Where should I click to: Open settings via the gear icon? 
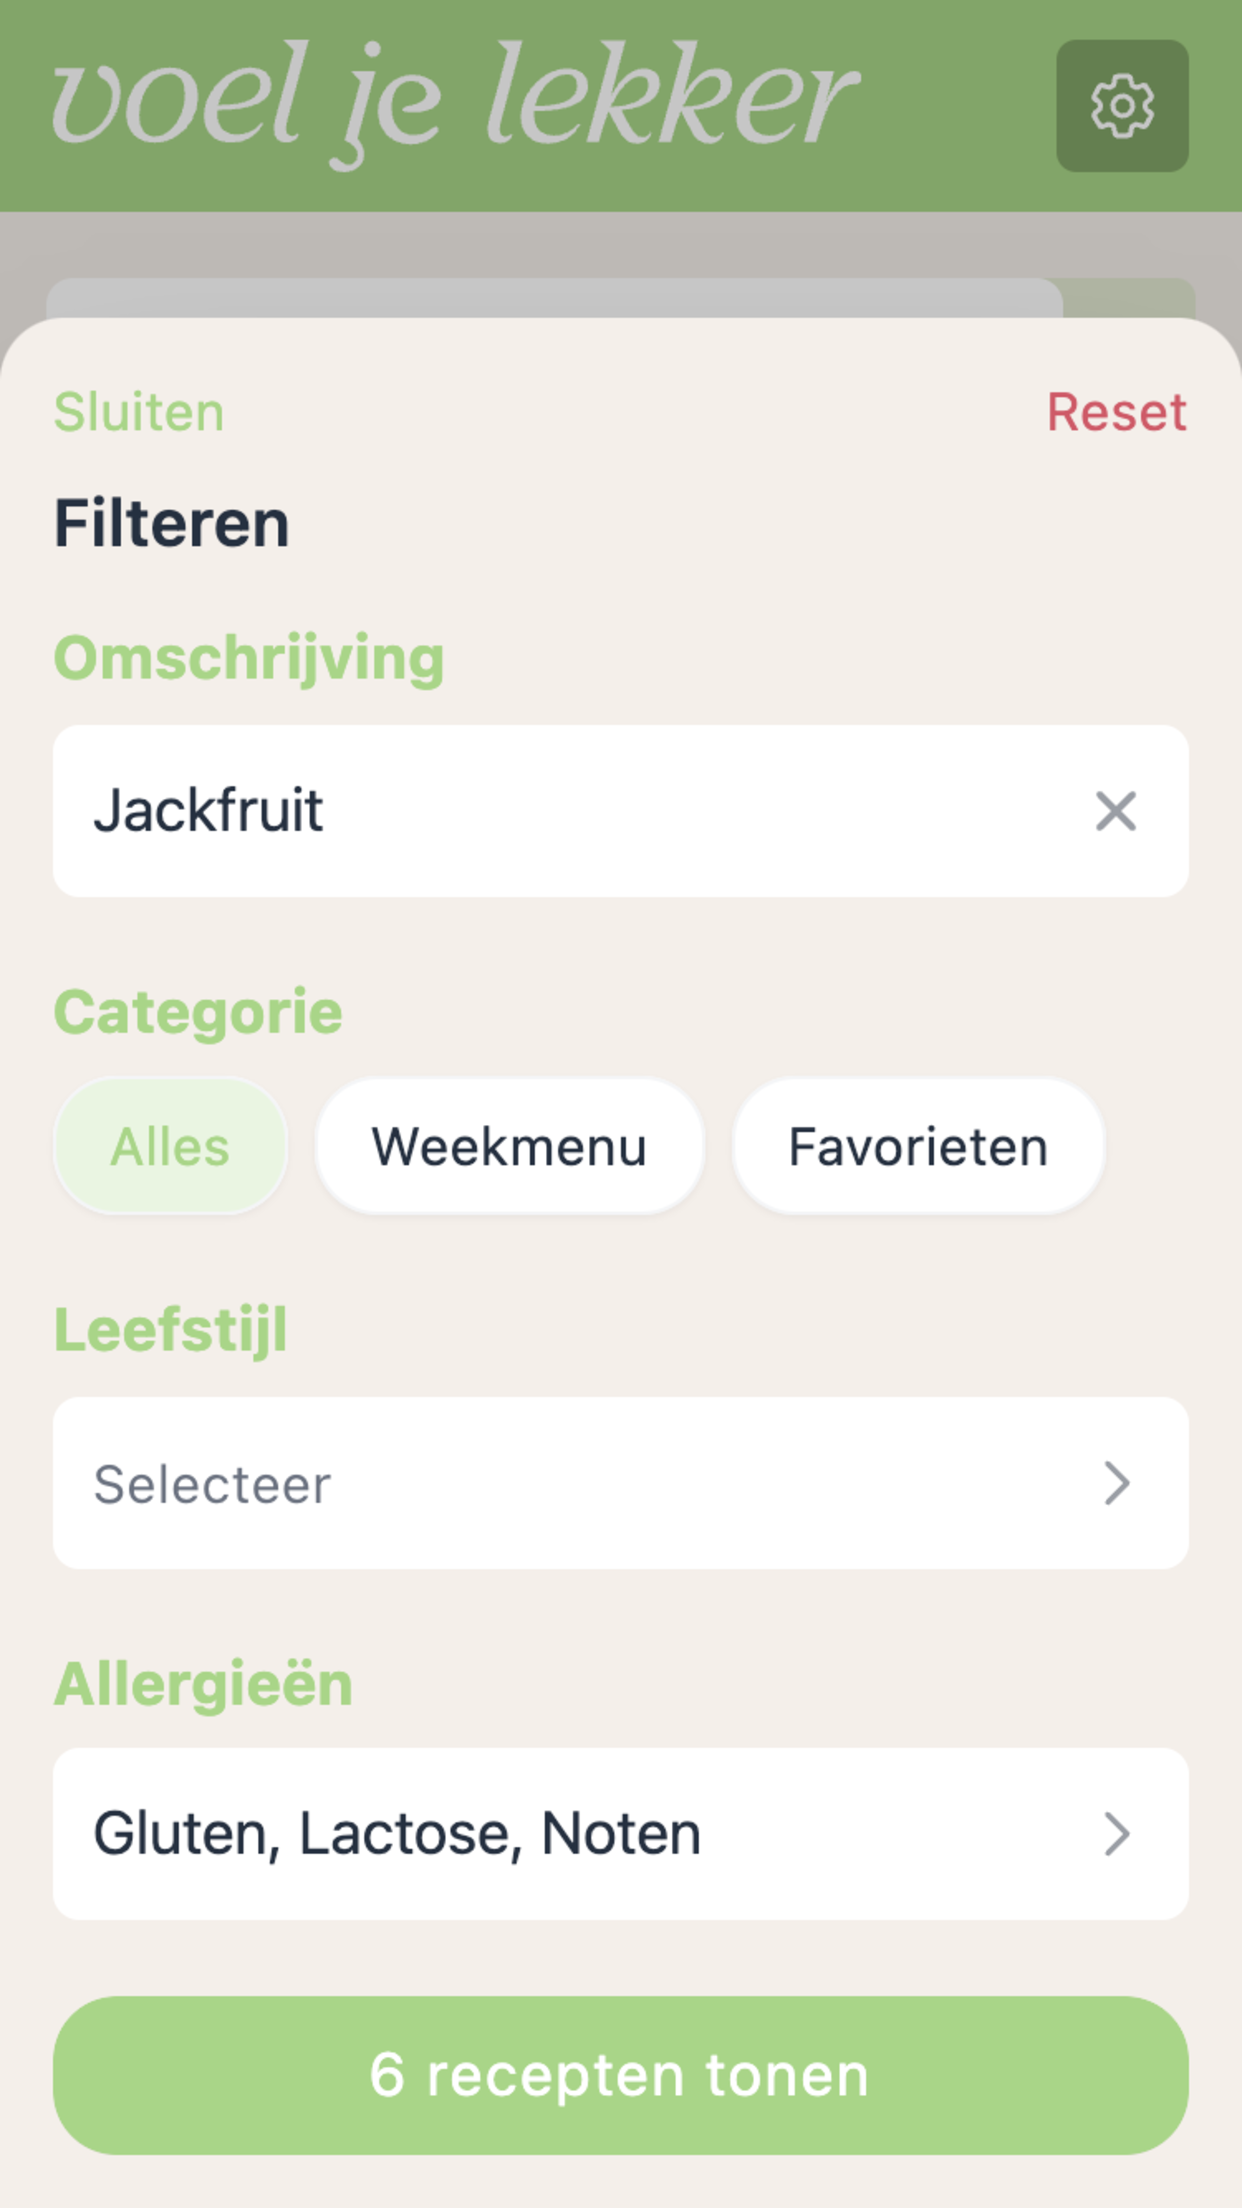point(1122,106)
